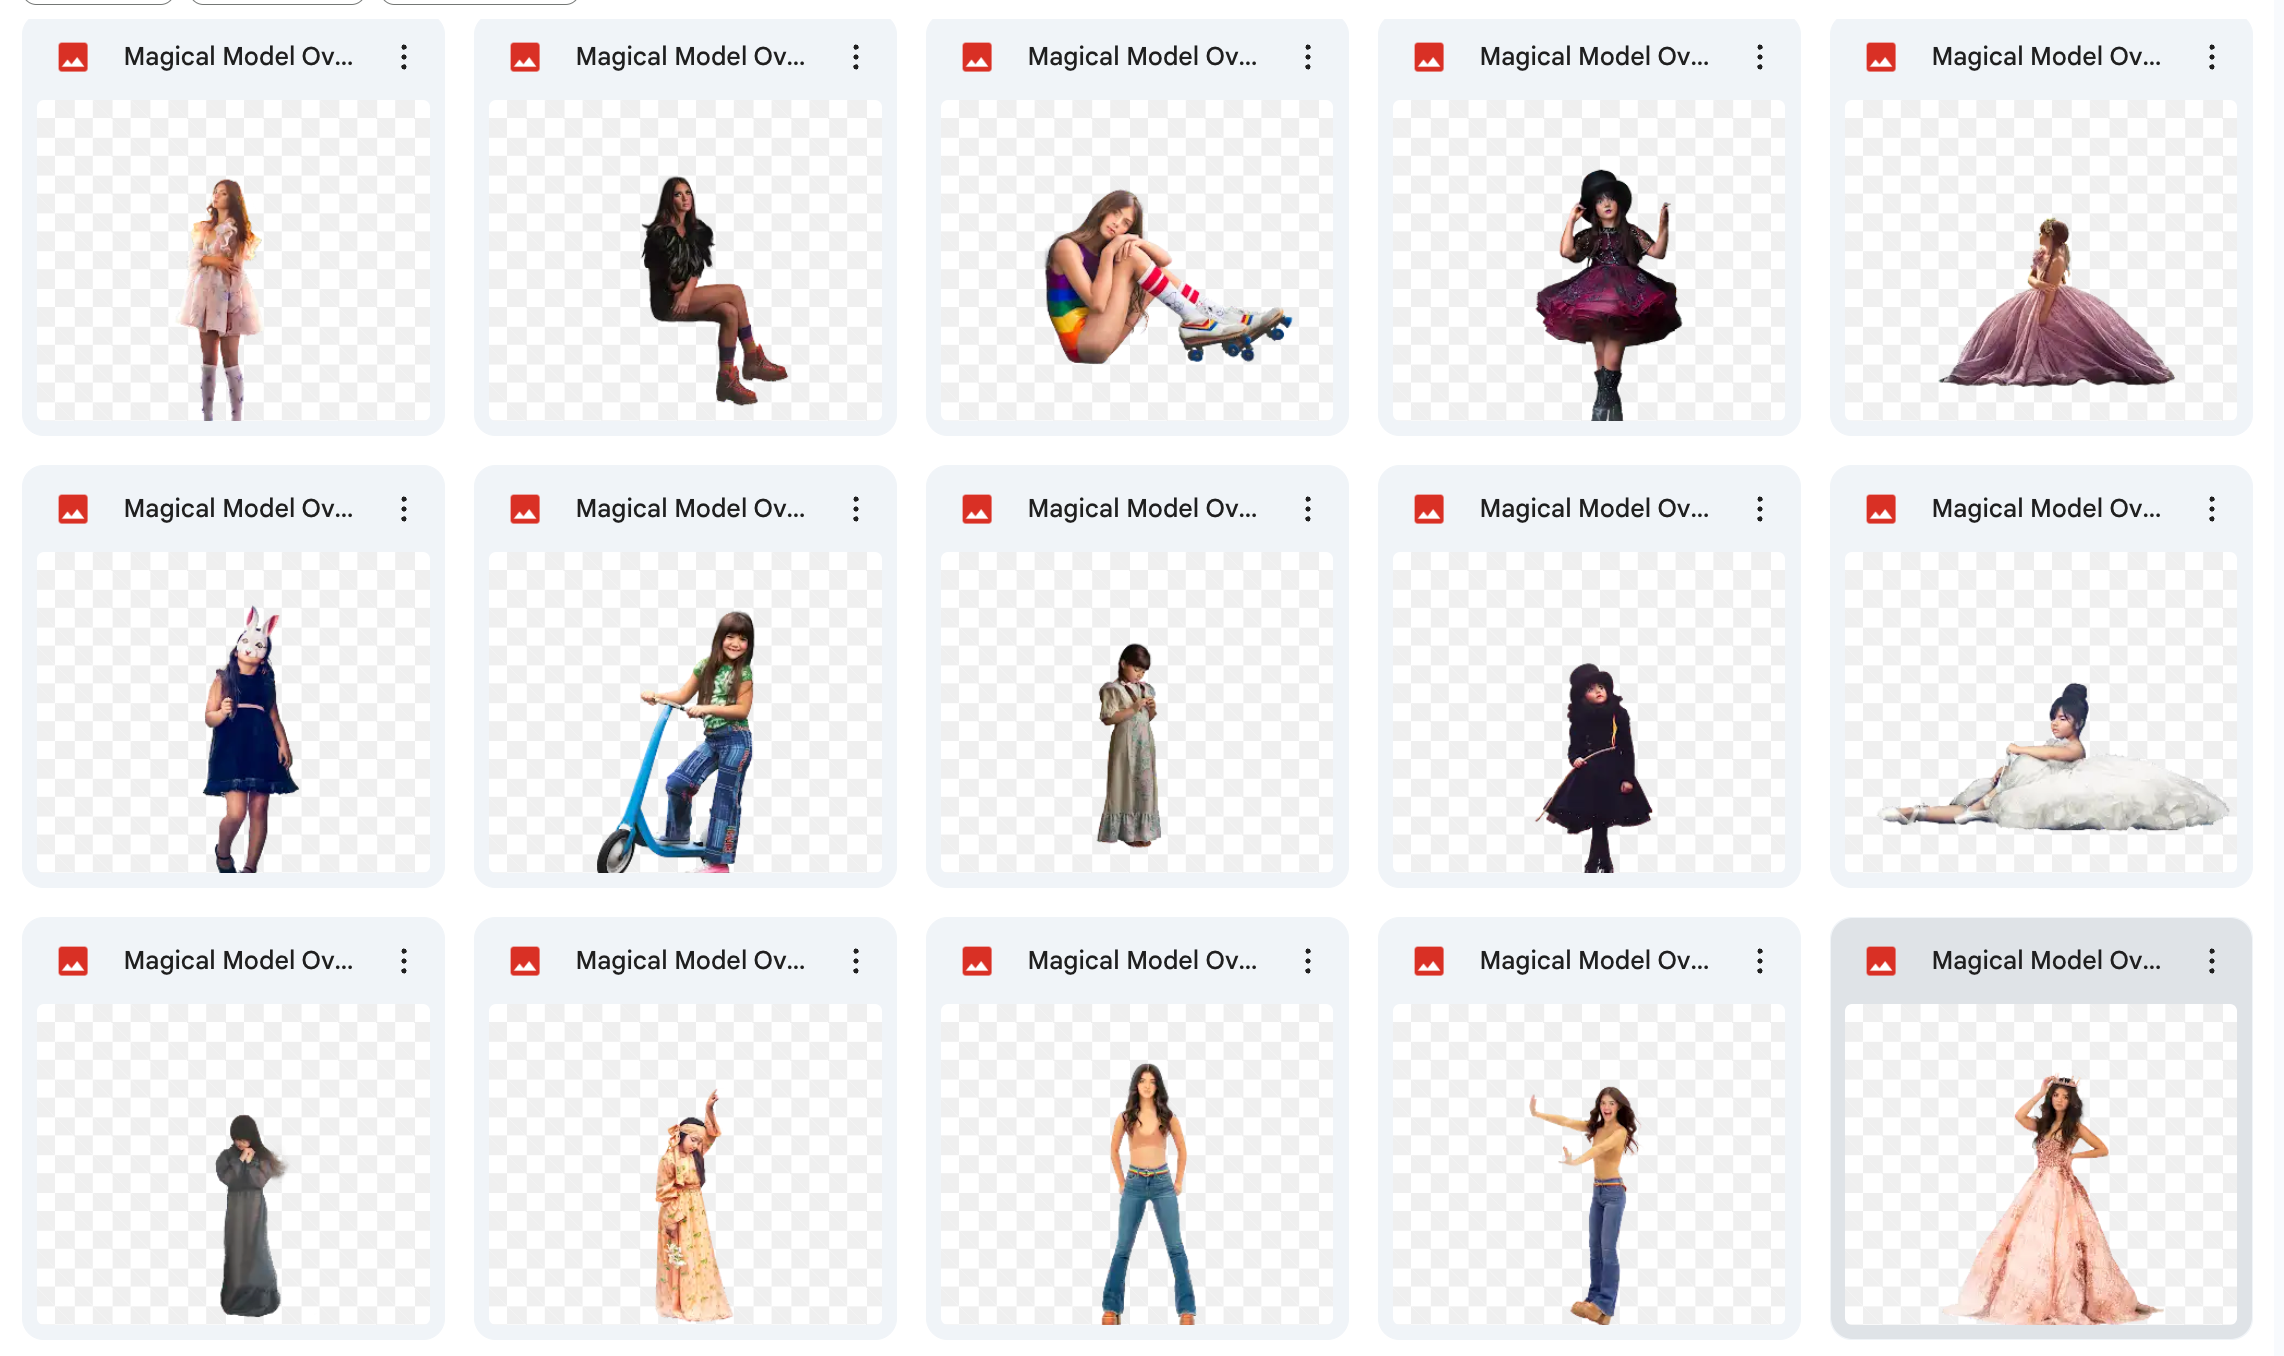Open thumbnail of girl in floral kimono
This screenshot has height=1356, width=2284.
click(x=685, y=1164)
